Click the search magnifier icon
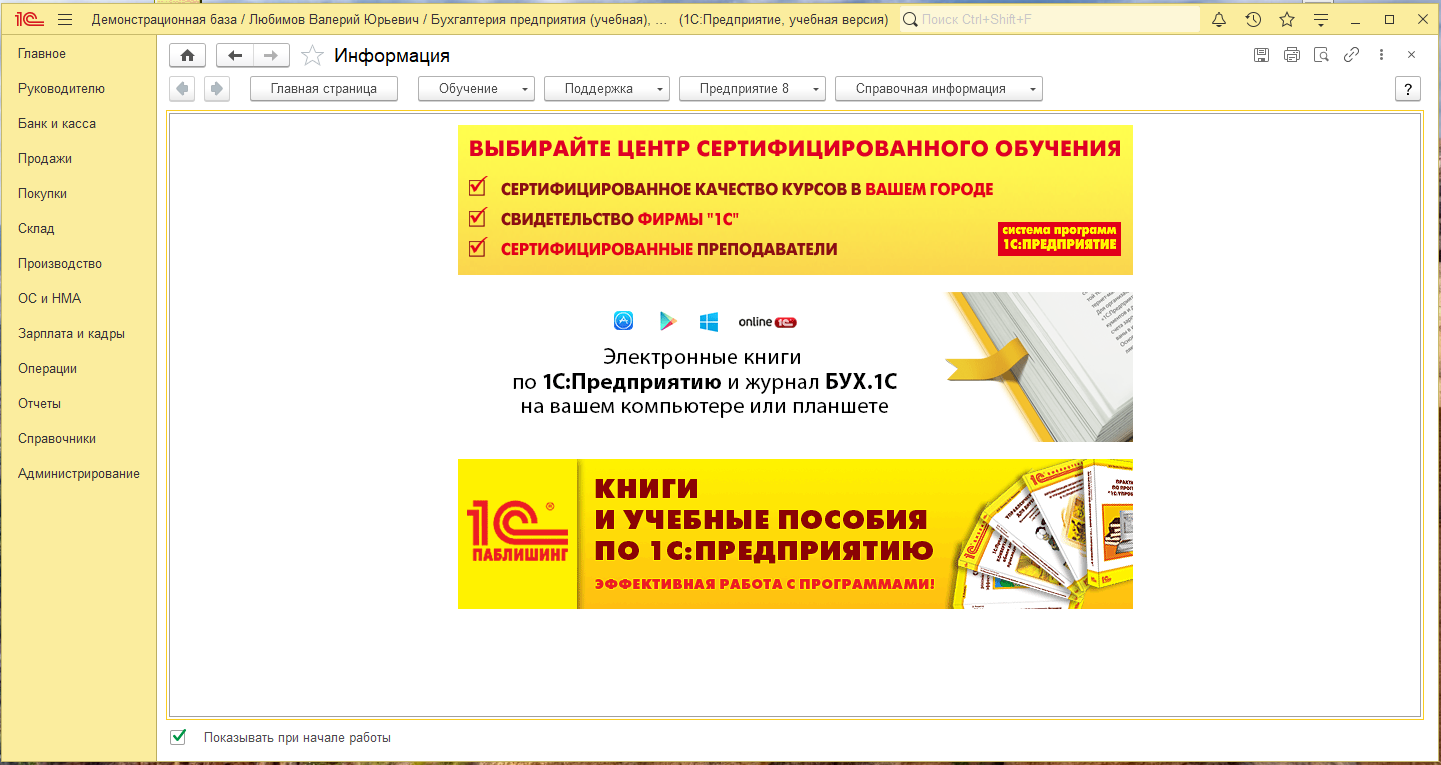The width and height of the screenshot is (1441, 765). pos(910,20)
